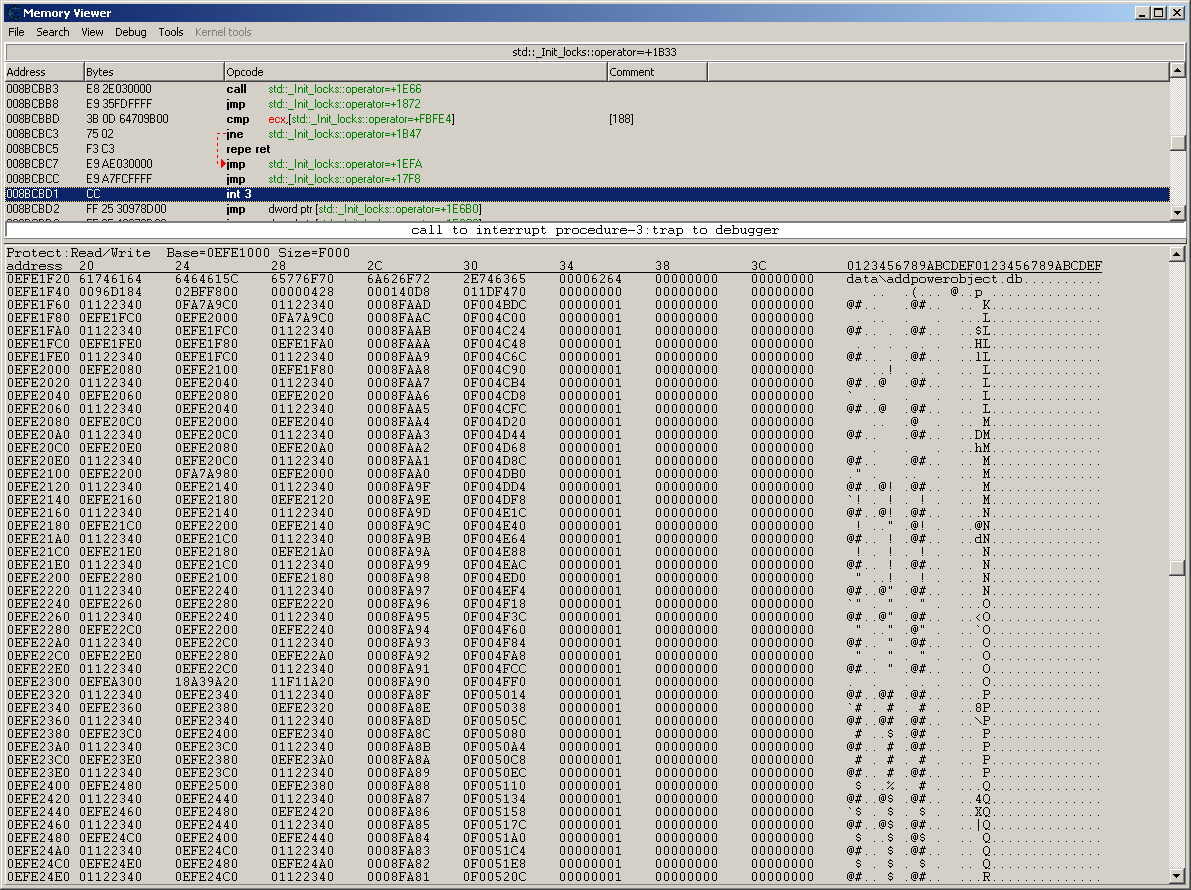This screenshot has height=890, width=1191.
Task: Maximize the Memory Viewer window
Action: tap(1159, 13)
